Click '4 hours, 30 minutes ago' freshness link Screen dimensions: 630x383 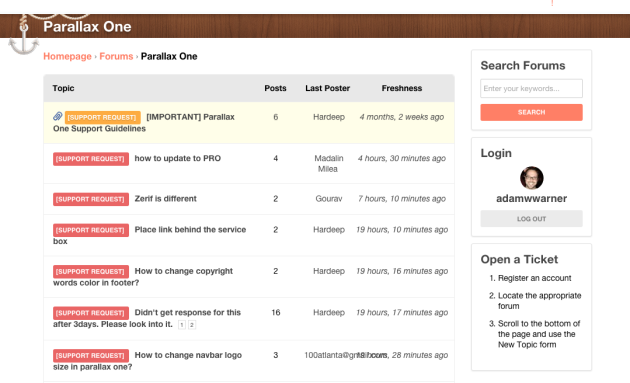coord(402,158)
